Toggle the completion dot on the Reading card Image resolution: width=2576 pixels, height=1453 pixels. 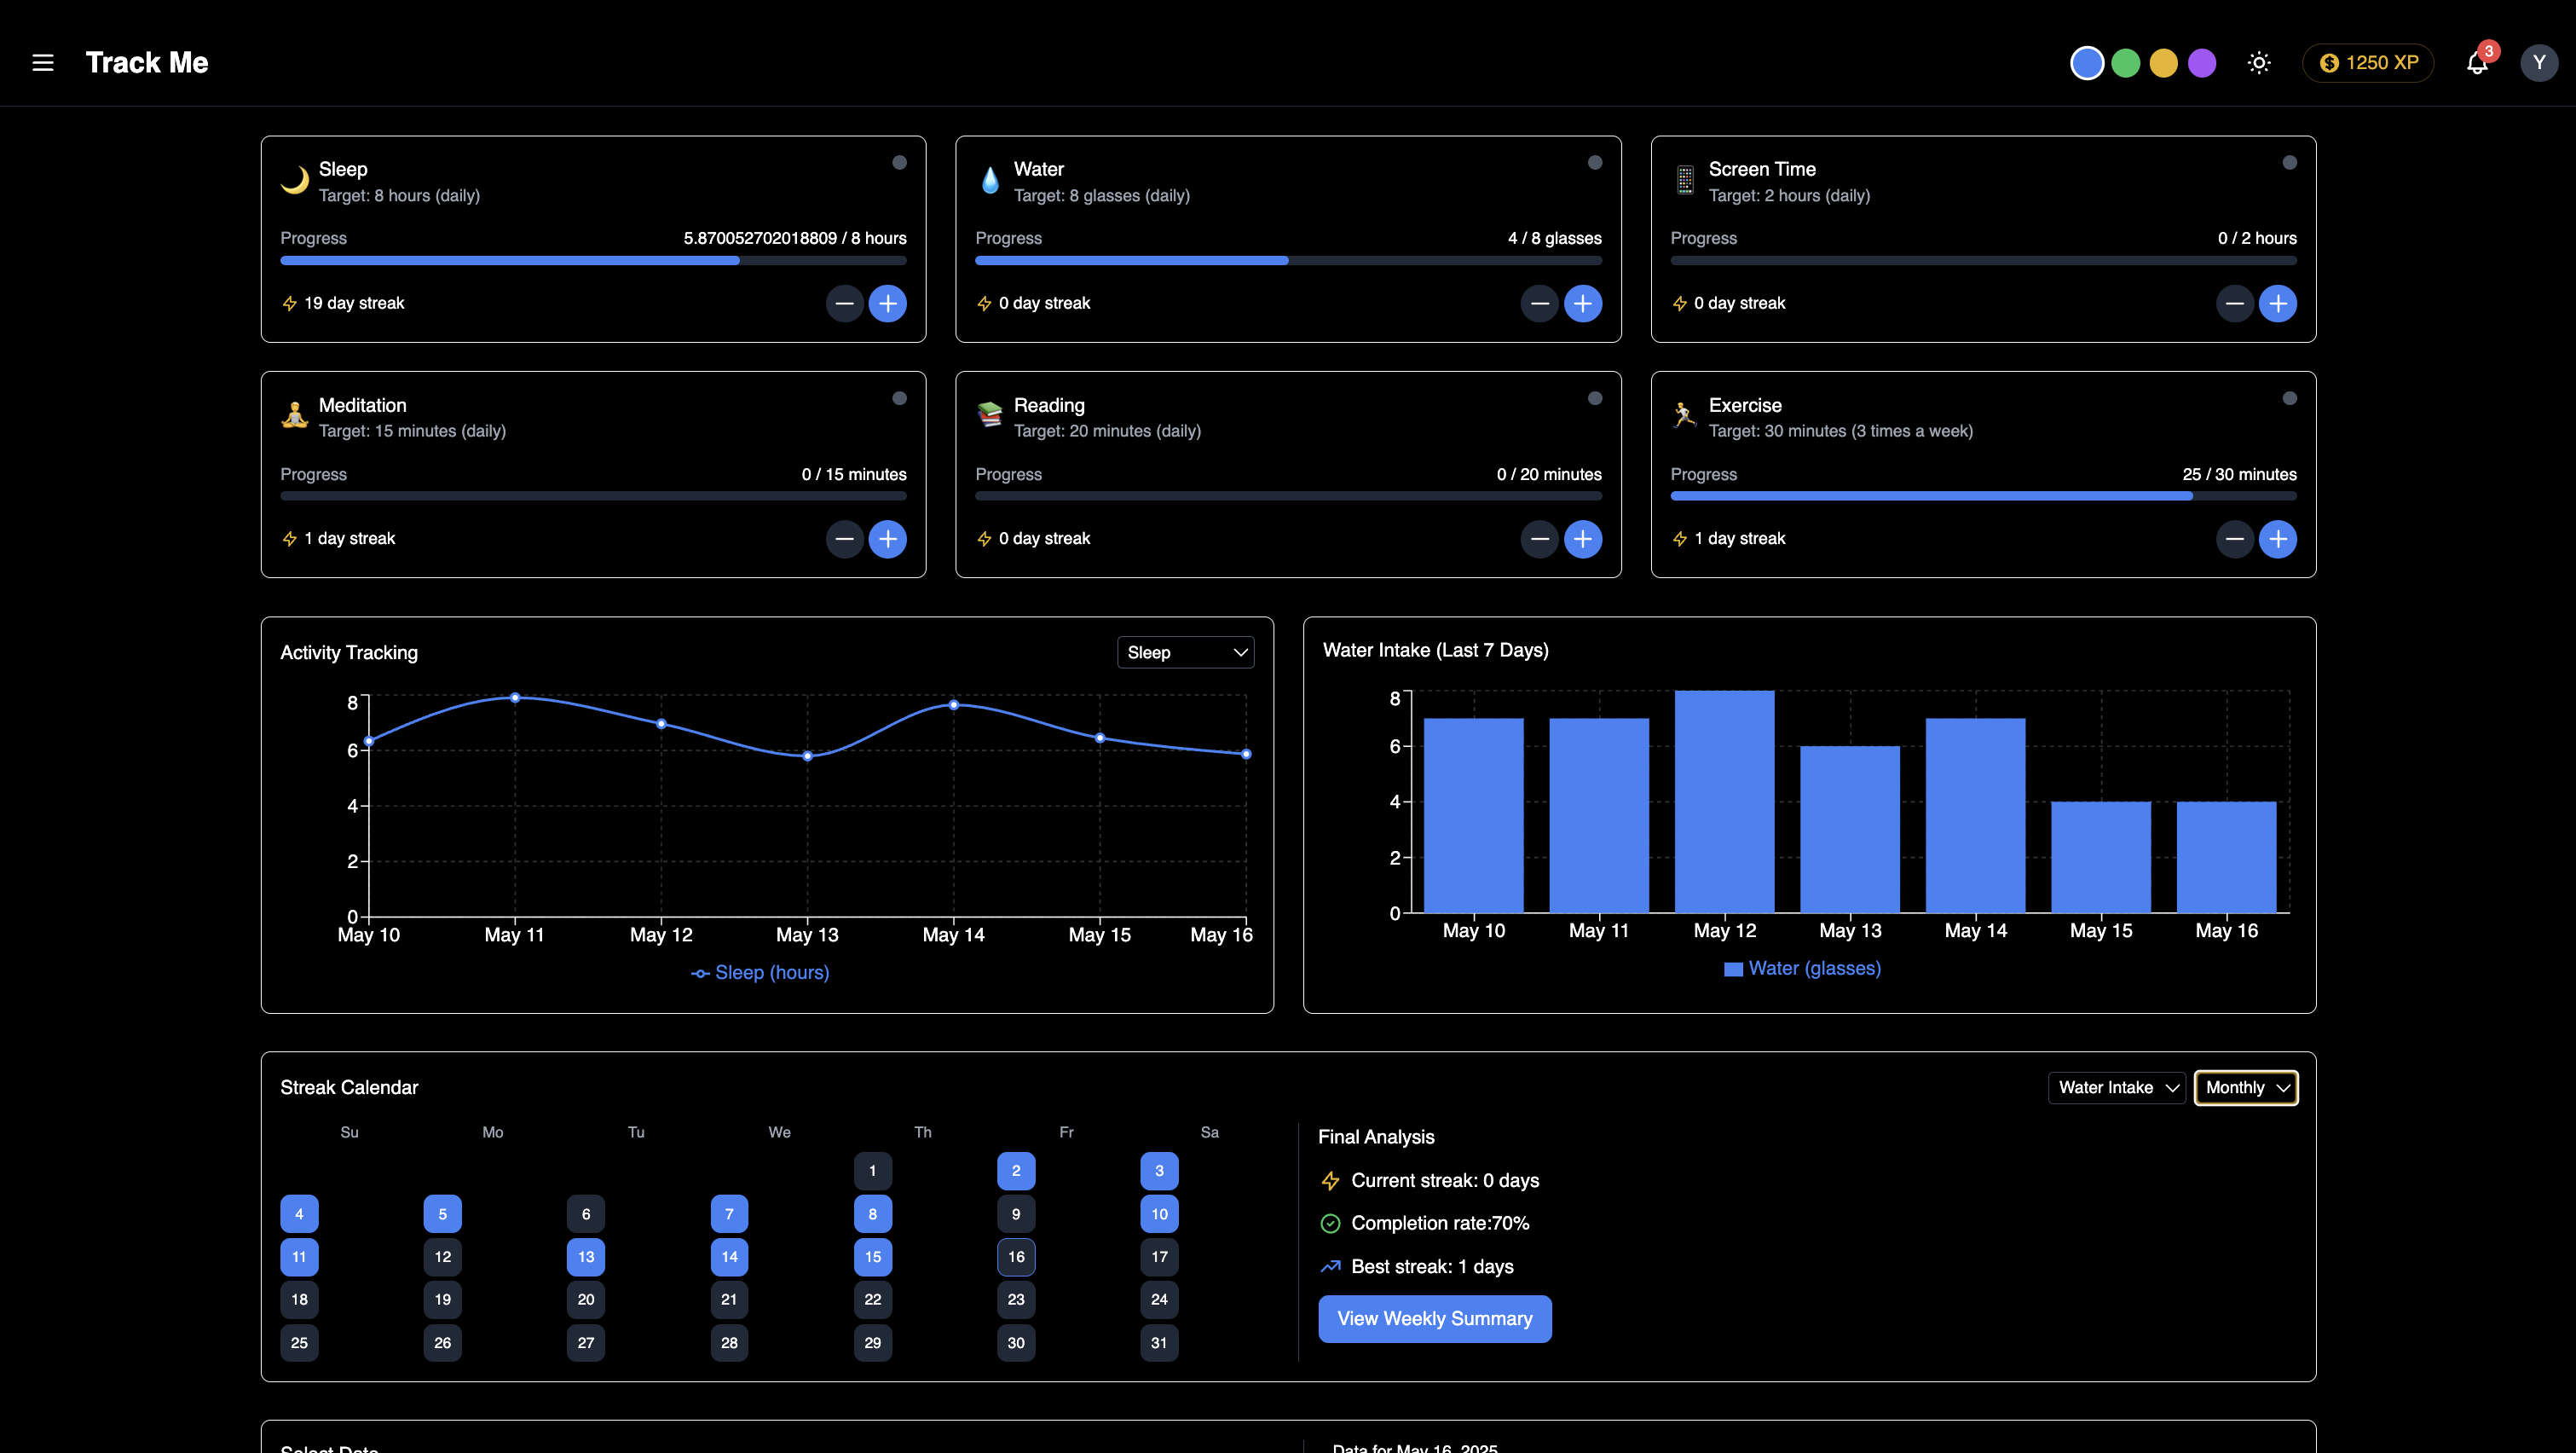pos(1594,398)
